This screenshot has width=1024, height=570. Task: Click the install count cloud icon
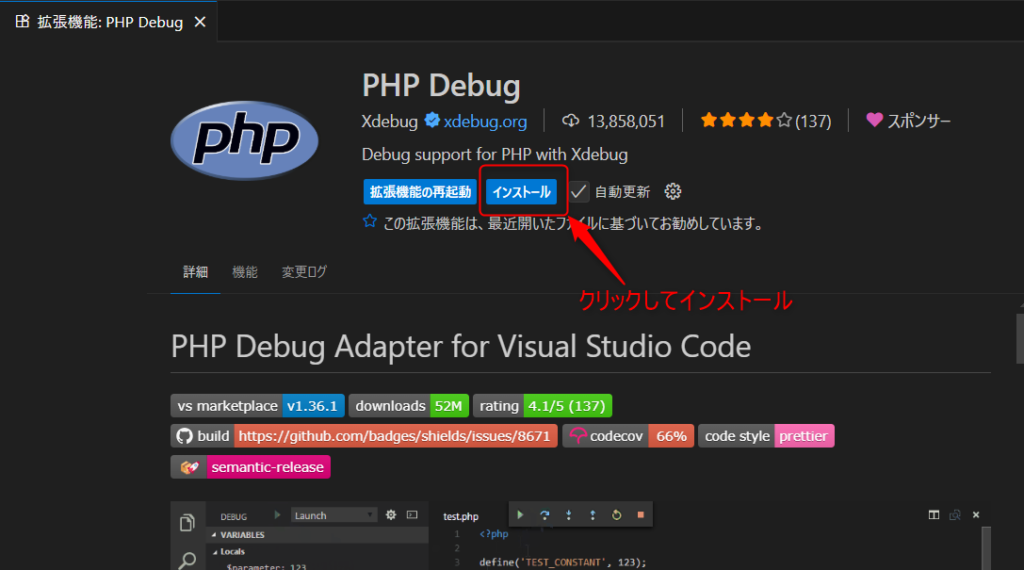coord(570,121)
